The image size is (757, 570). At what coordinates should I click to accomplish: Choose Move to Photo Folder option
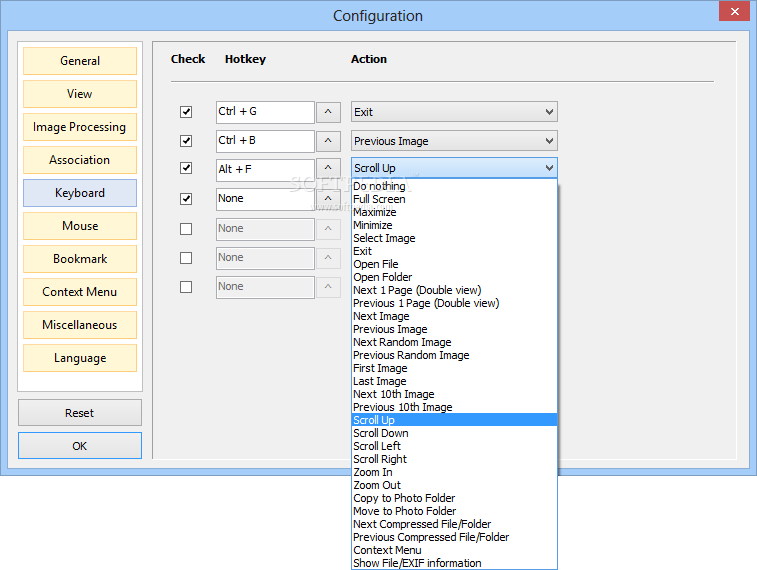[x=454, y=512]
